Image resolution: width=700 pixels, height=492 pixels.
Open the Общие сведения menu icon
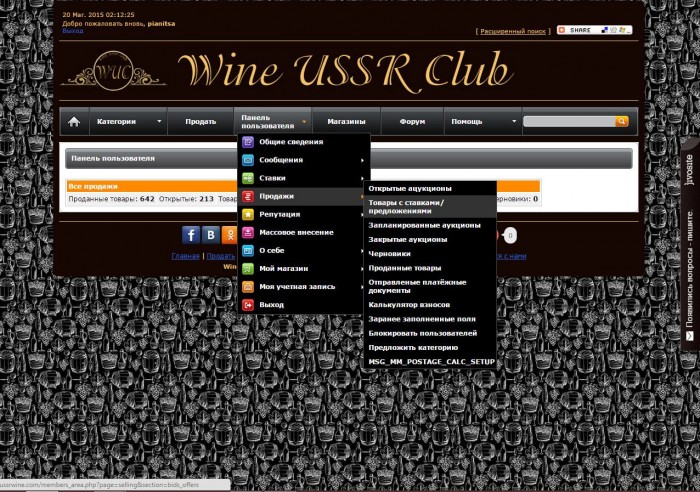point(248,142)
